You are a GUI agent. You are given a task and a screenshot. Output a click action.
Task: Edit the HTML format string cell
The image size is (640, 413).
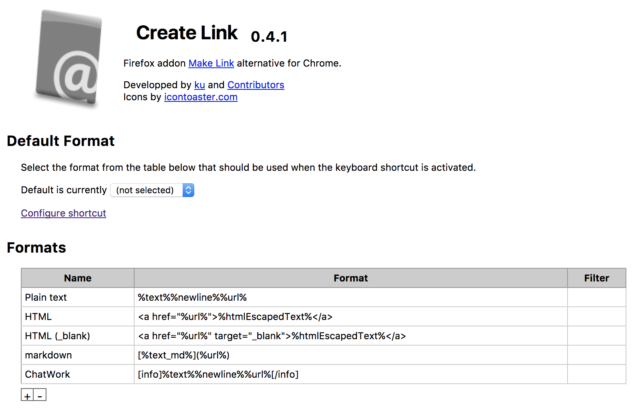tap(351, 317)
